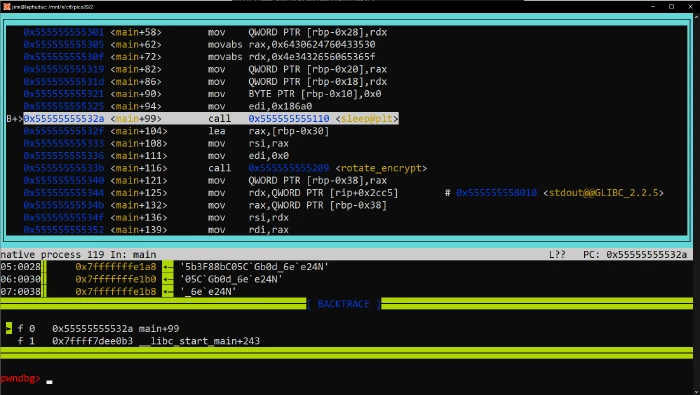This screenshot has height=395, width=700.
Task: Click the call address 0x555555555209
Action: tap(288, 168)
